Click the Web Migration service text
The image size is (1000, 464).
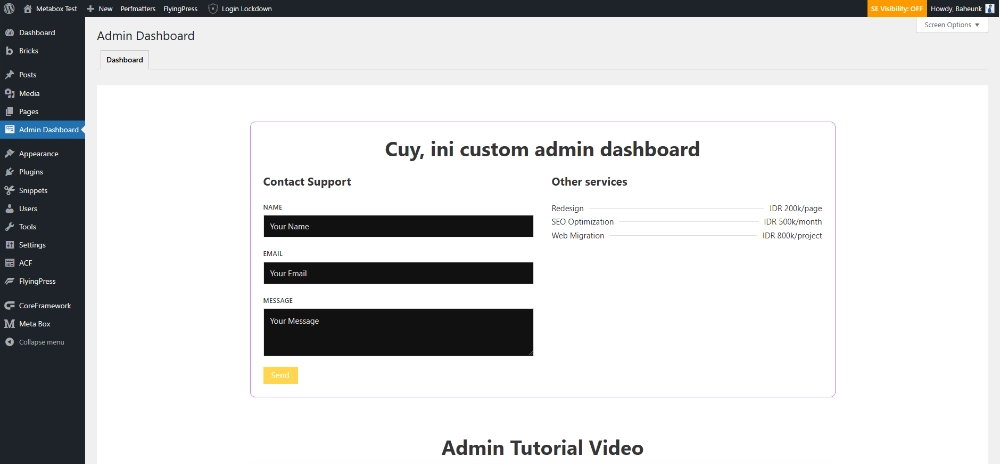click(x=578, y=236)
